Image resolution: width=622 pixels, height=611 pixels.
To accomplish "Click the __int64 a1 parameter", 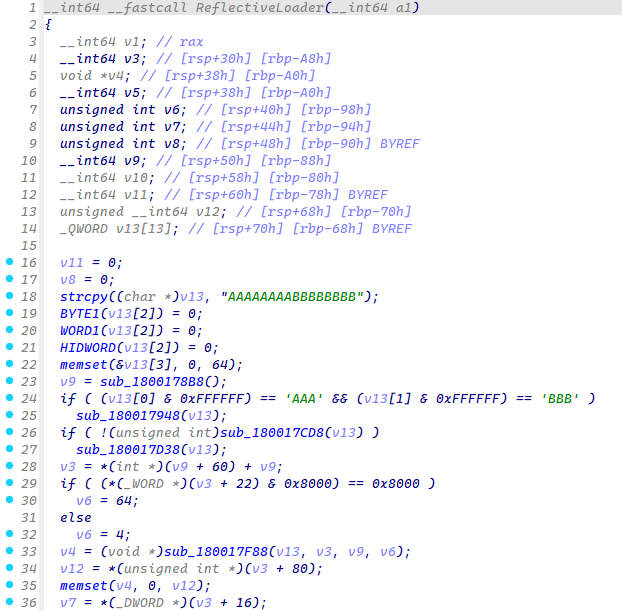I will tap(372, 8).
